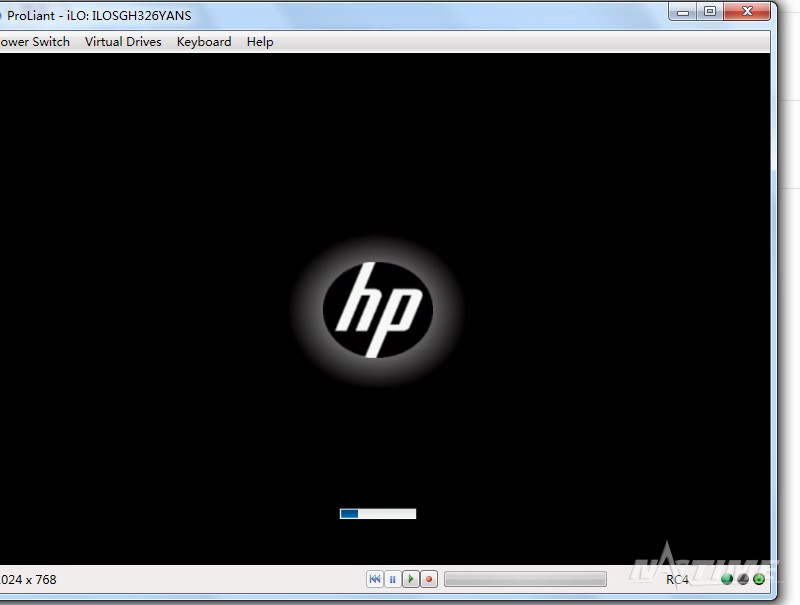Open the Keyboard menu
This screenshot has width=800, height=605.
click(x=204, y=42)
